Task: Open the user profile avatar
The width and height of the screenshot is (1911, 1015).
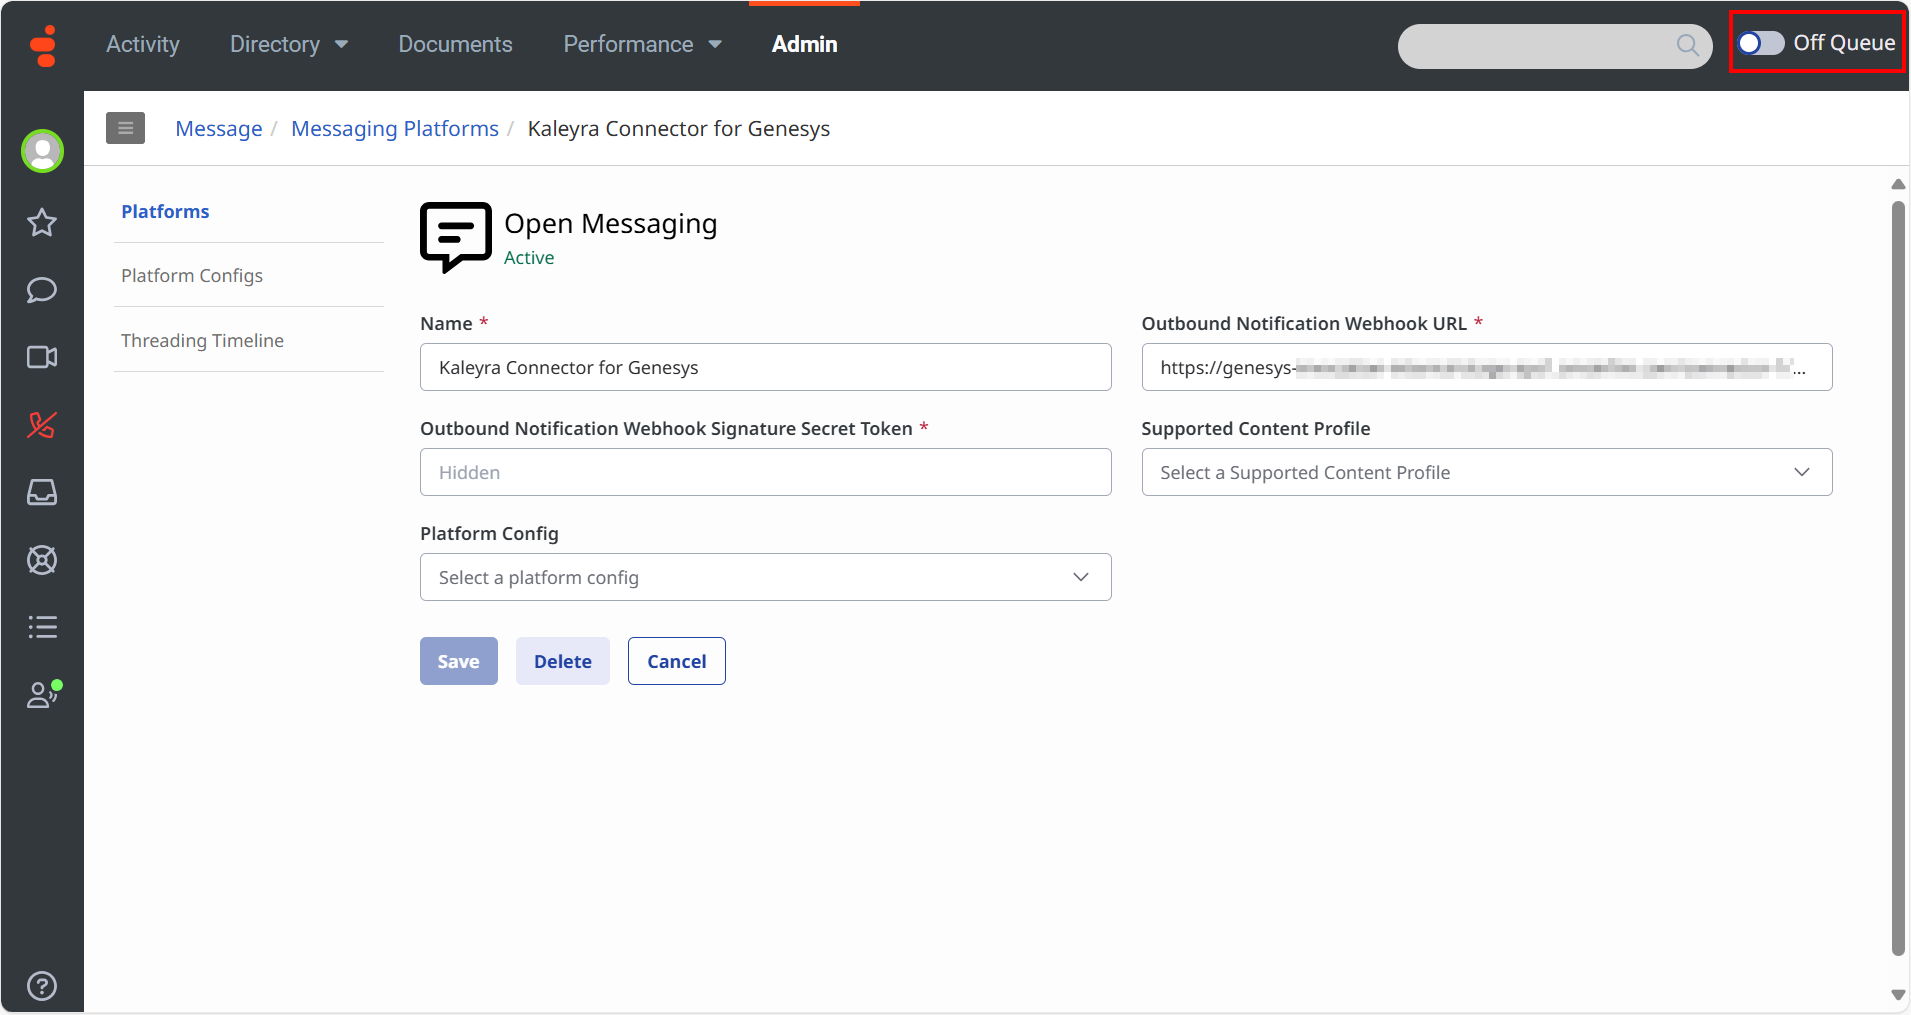Action: click(42, 151)
